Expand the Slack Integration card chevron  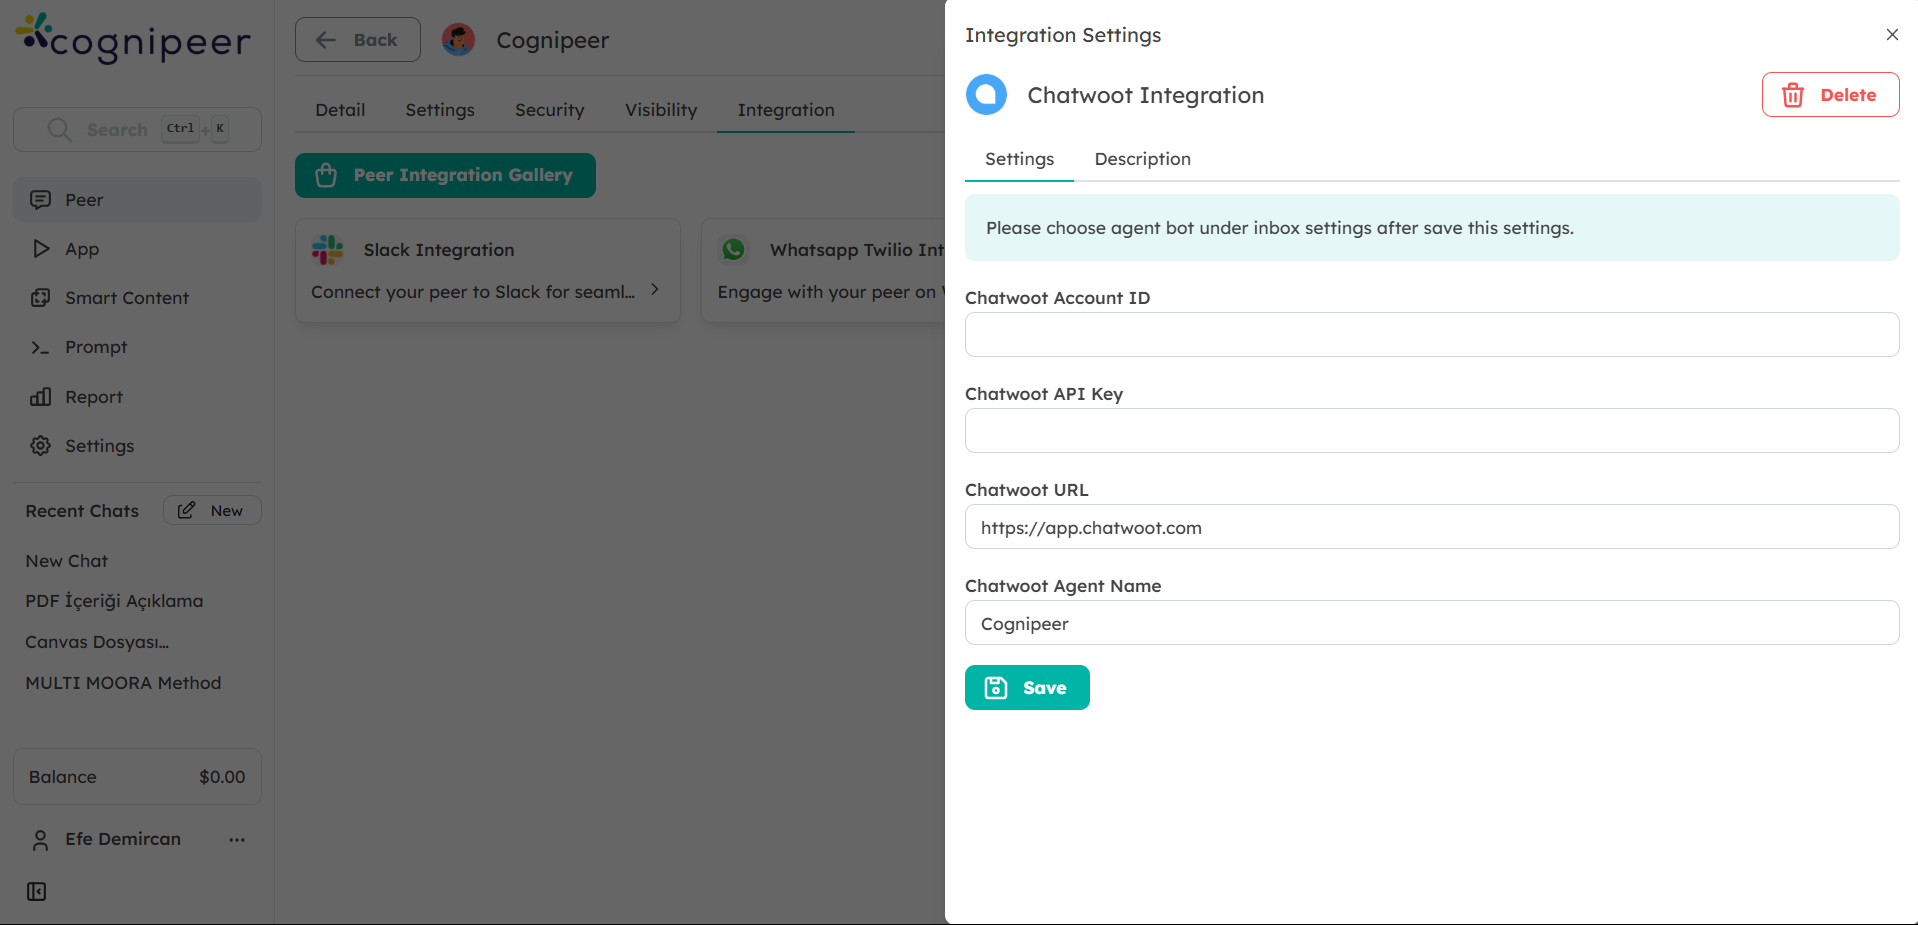tap(655, 290)
